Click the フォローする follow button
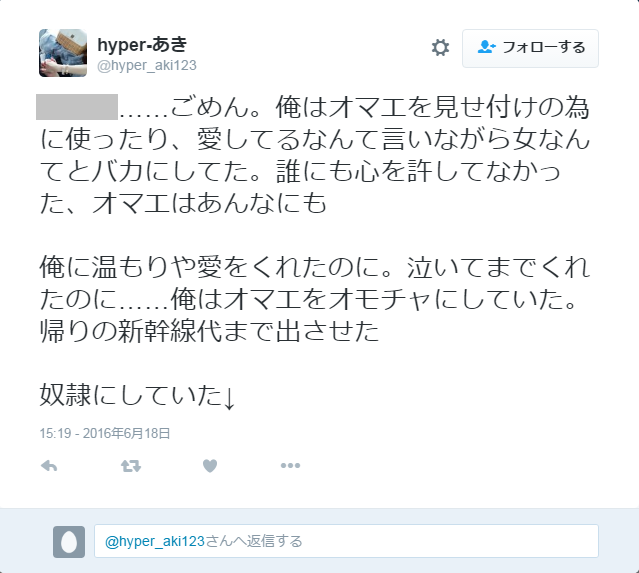Image resolution: width=639 pixels, height=573 pixels. click(530, 48)
